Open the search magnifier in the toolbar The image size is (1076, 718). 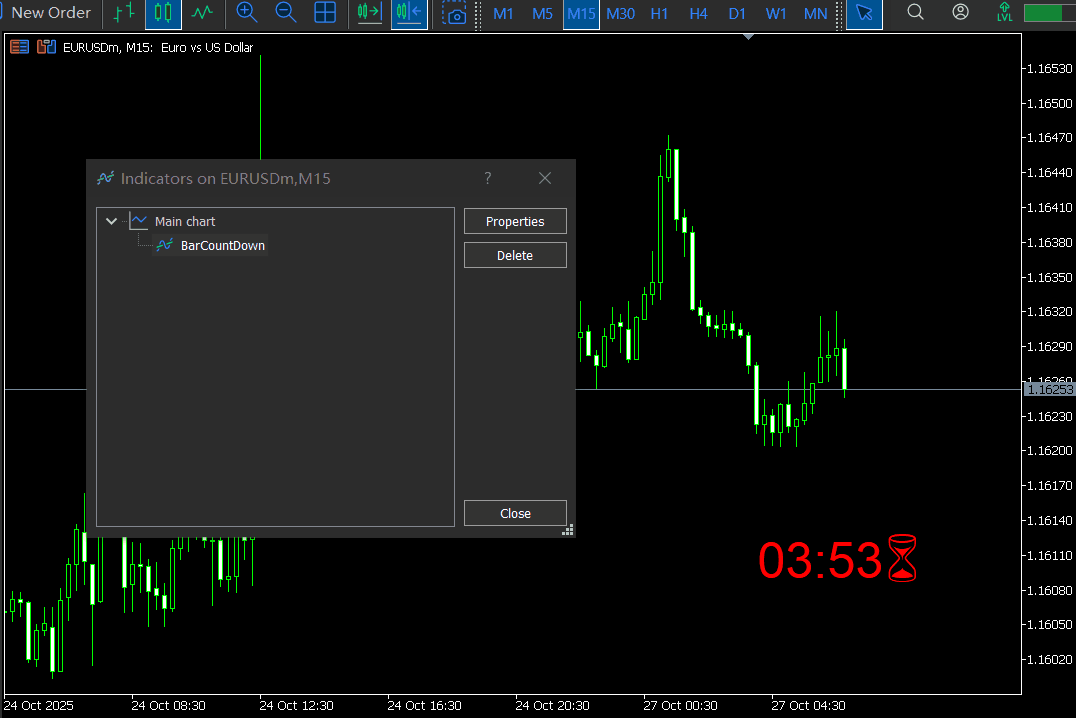[915, 12]
